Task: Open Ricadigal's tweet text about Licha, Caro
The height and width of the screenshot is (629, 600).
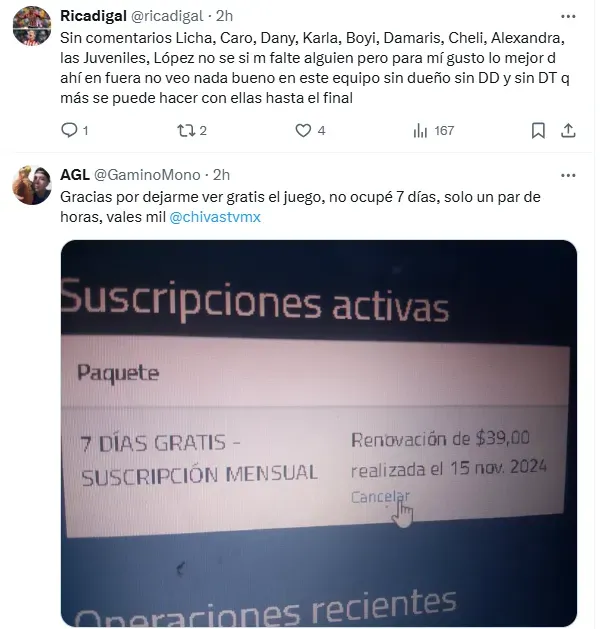Action: [x=315, y=68]
